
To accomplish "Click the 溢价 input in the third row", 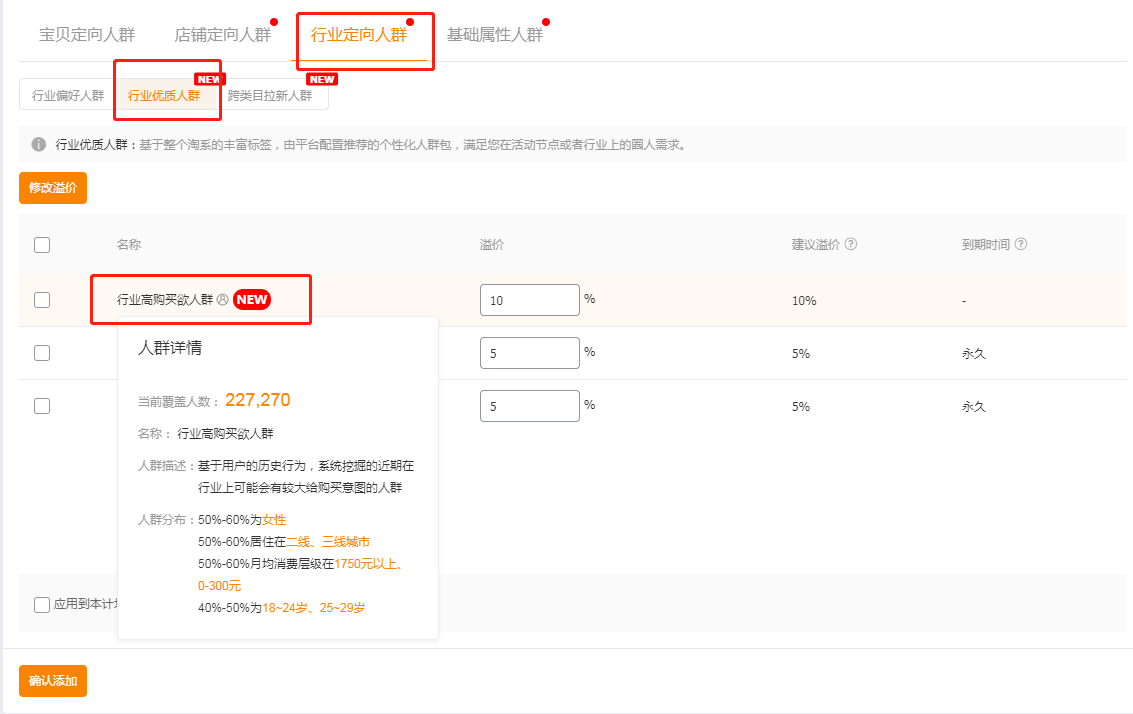I will tap(529, 406).
